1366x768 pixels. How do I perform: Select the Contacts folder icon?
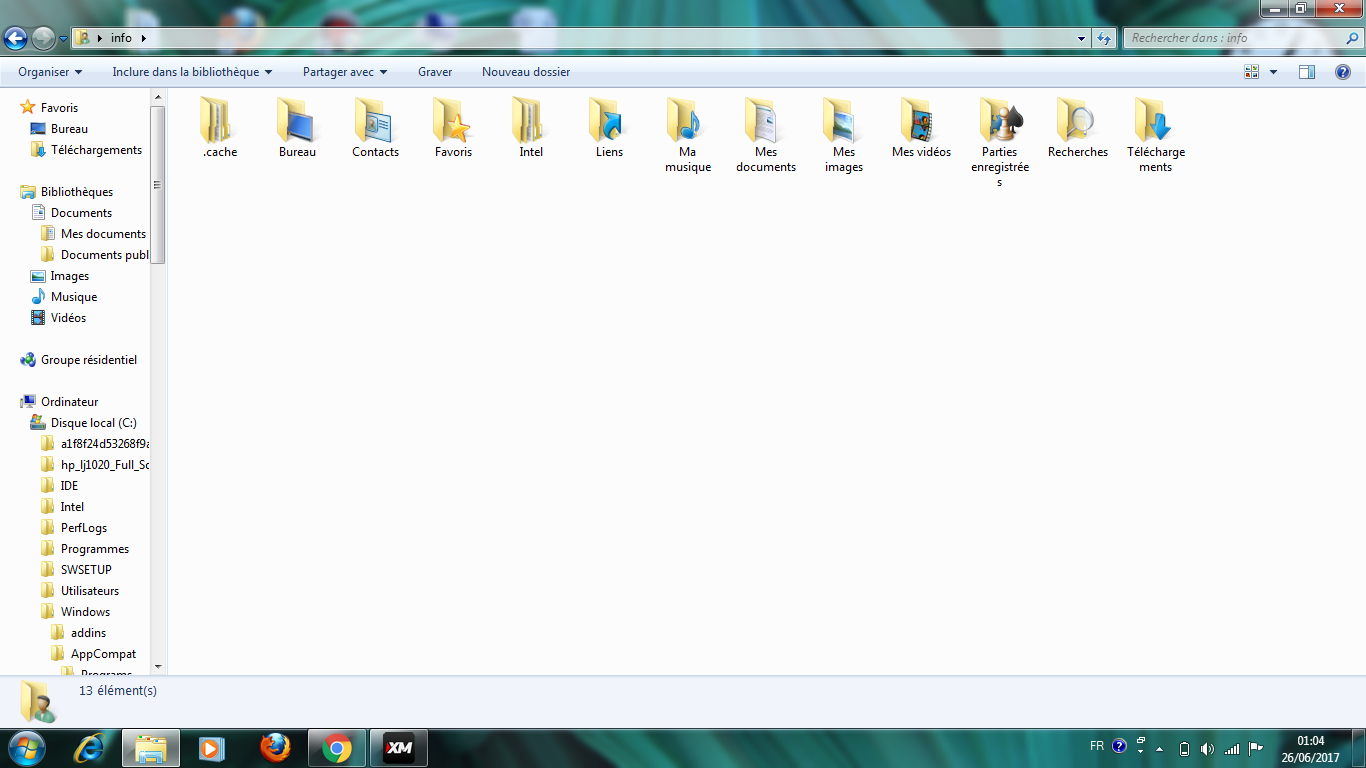[x=375, y=121]
